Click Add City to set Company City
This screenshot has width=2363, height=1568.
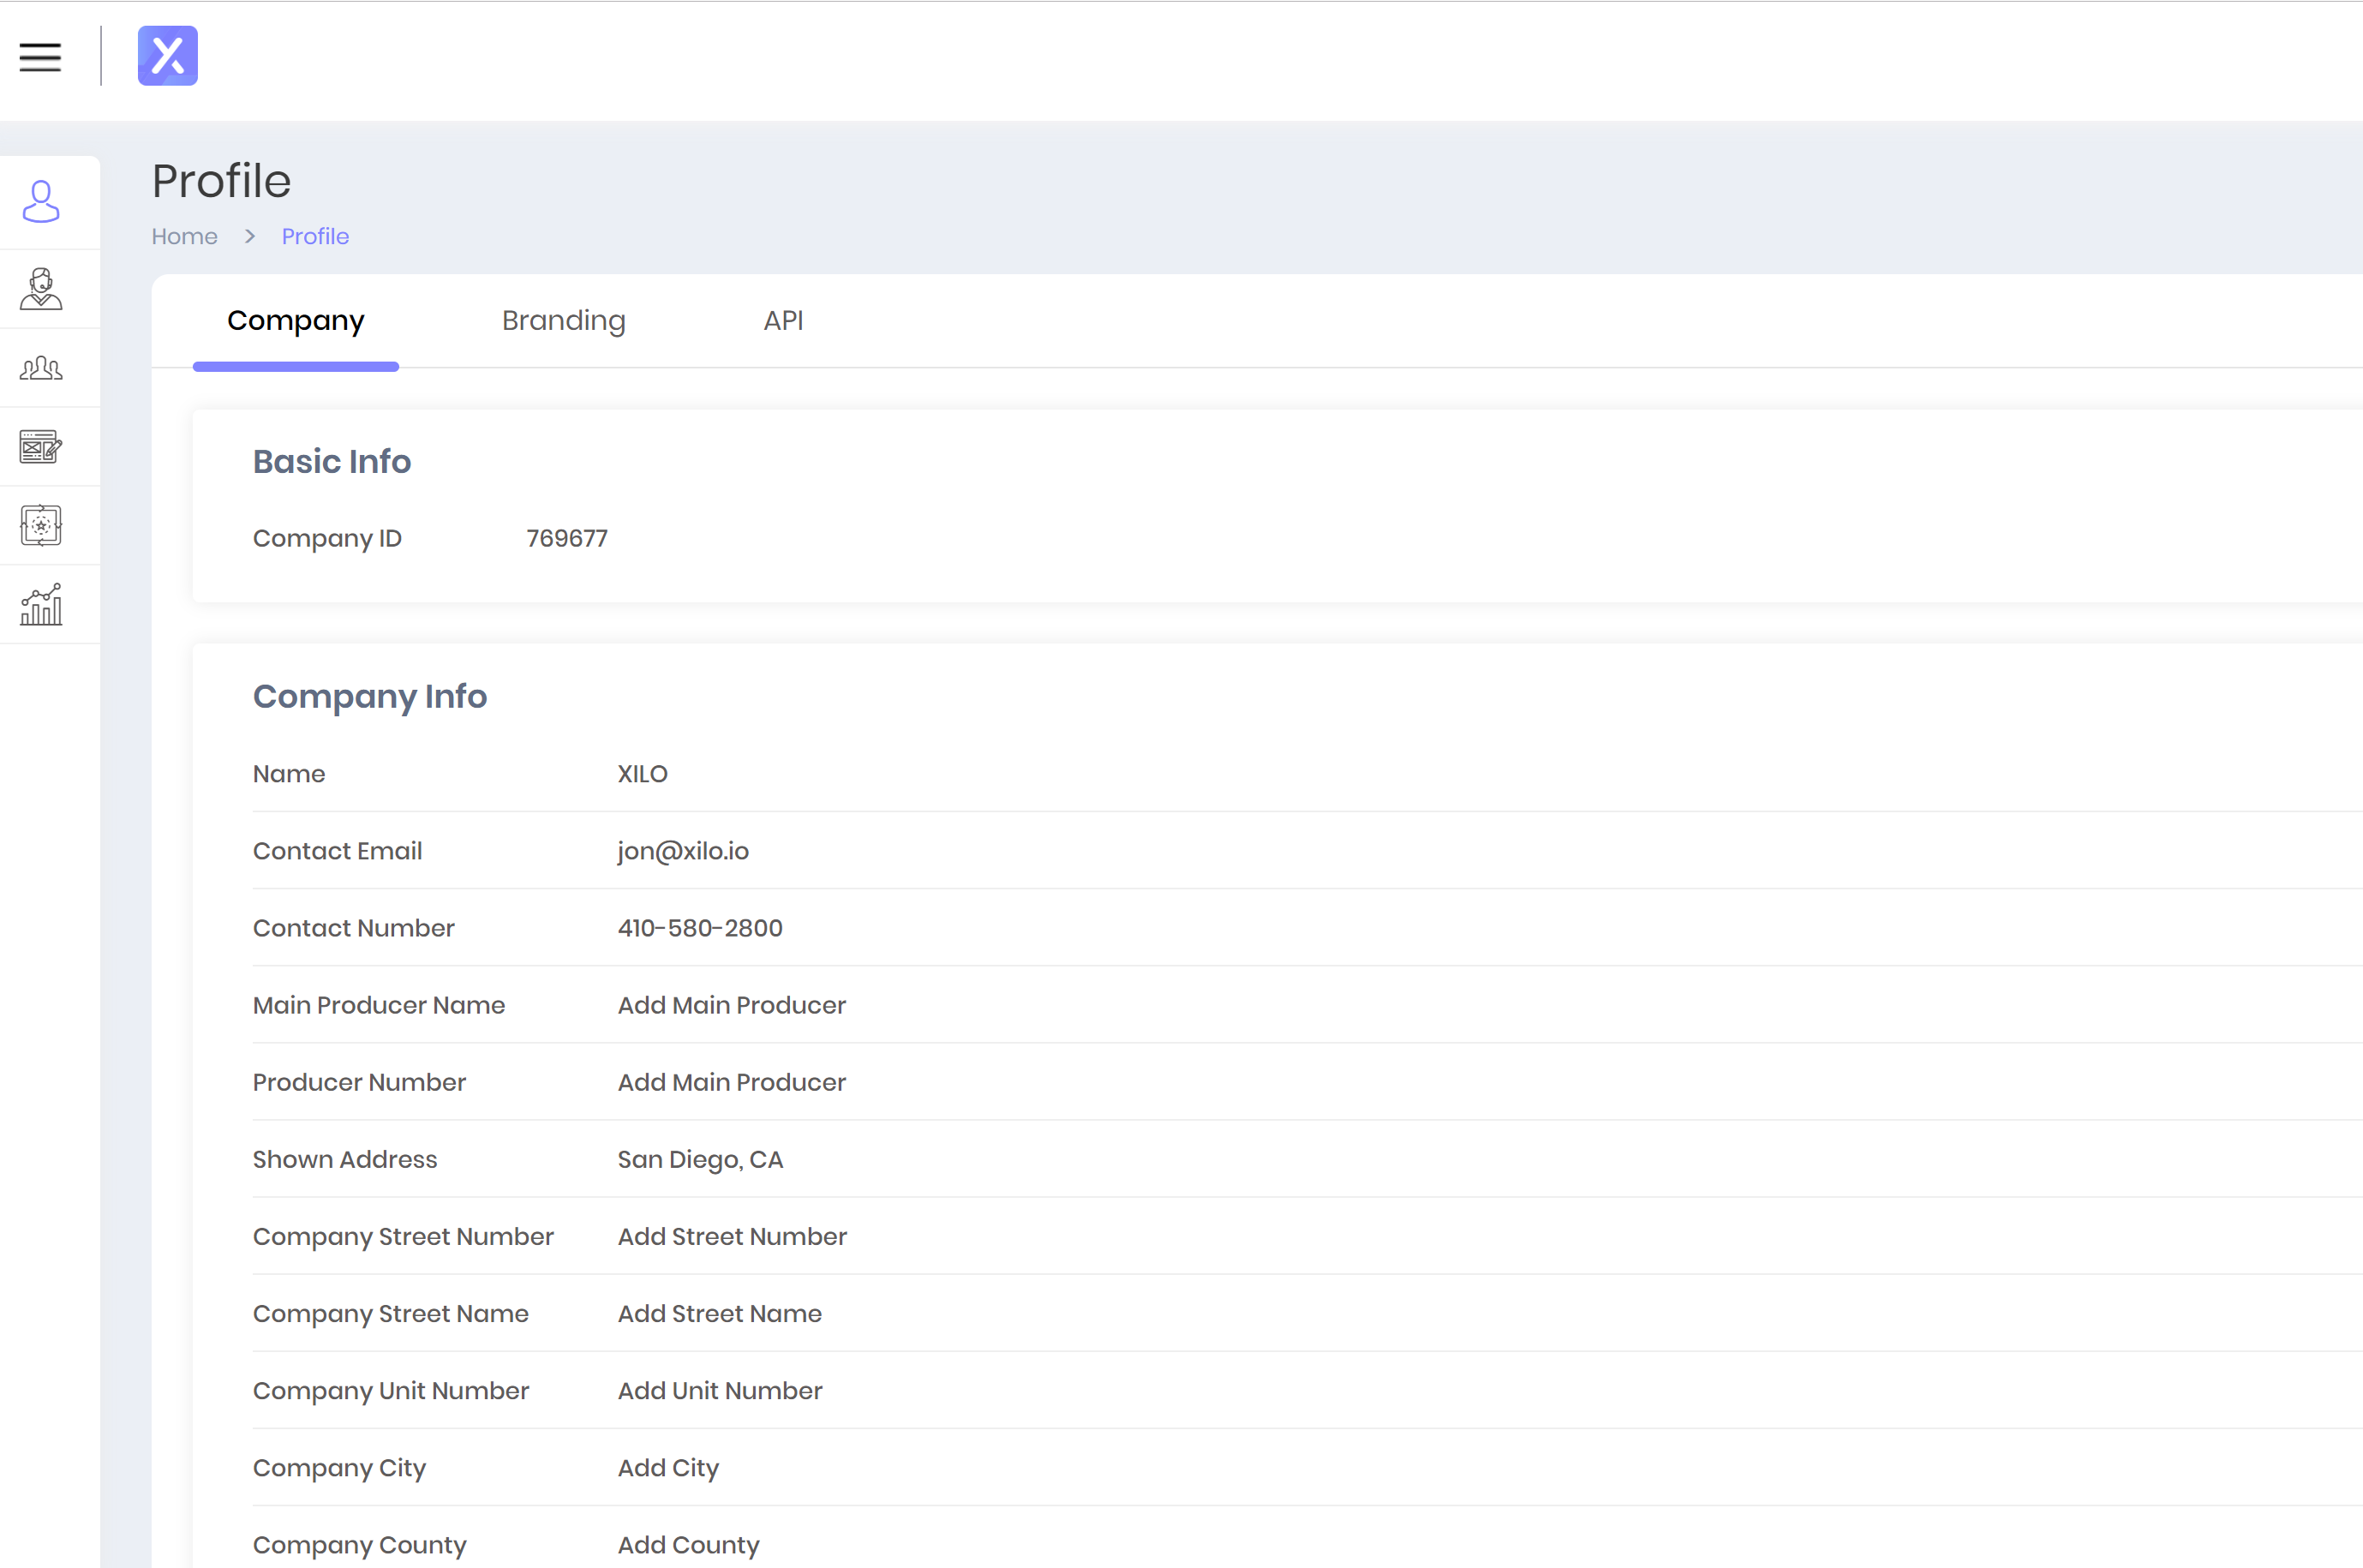(x=667, y=1468)
